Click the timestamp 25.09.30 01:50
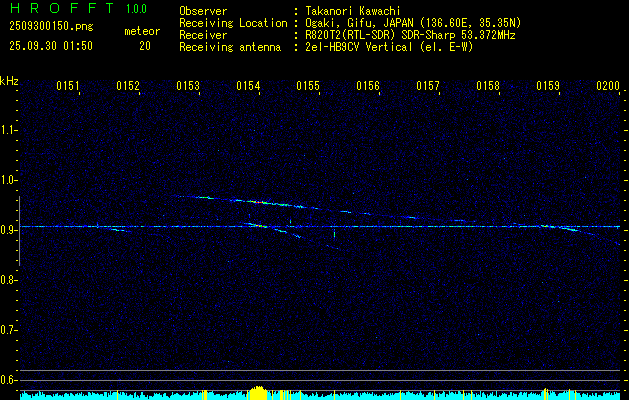The image size is (629, 400). (51, 46)
